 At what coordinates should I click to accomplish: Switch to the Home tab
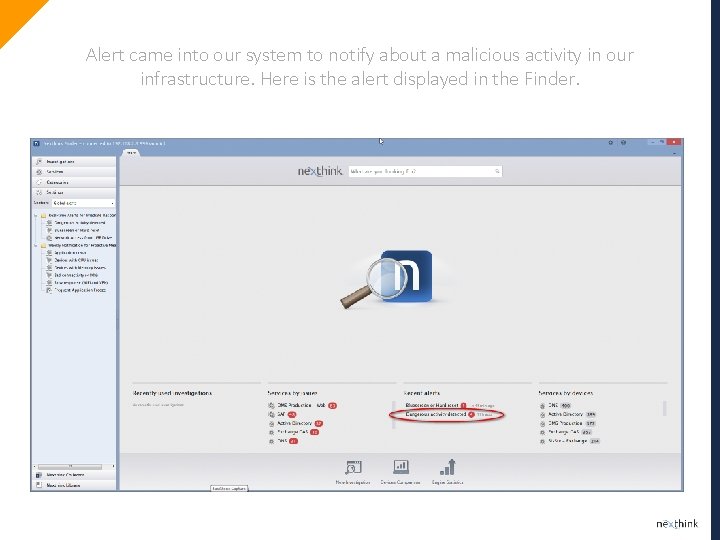[131, 152]
